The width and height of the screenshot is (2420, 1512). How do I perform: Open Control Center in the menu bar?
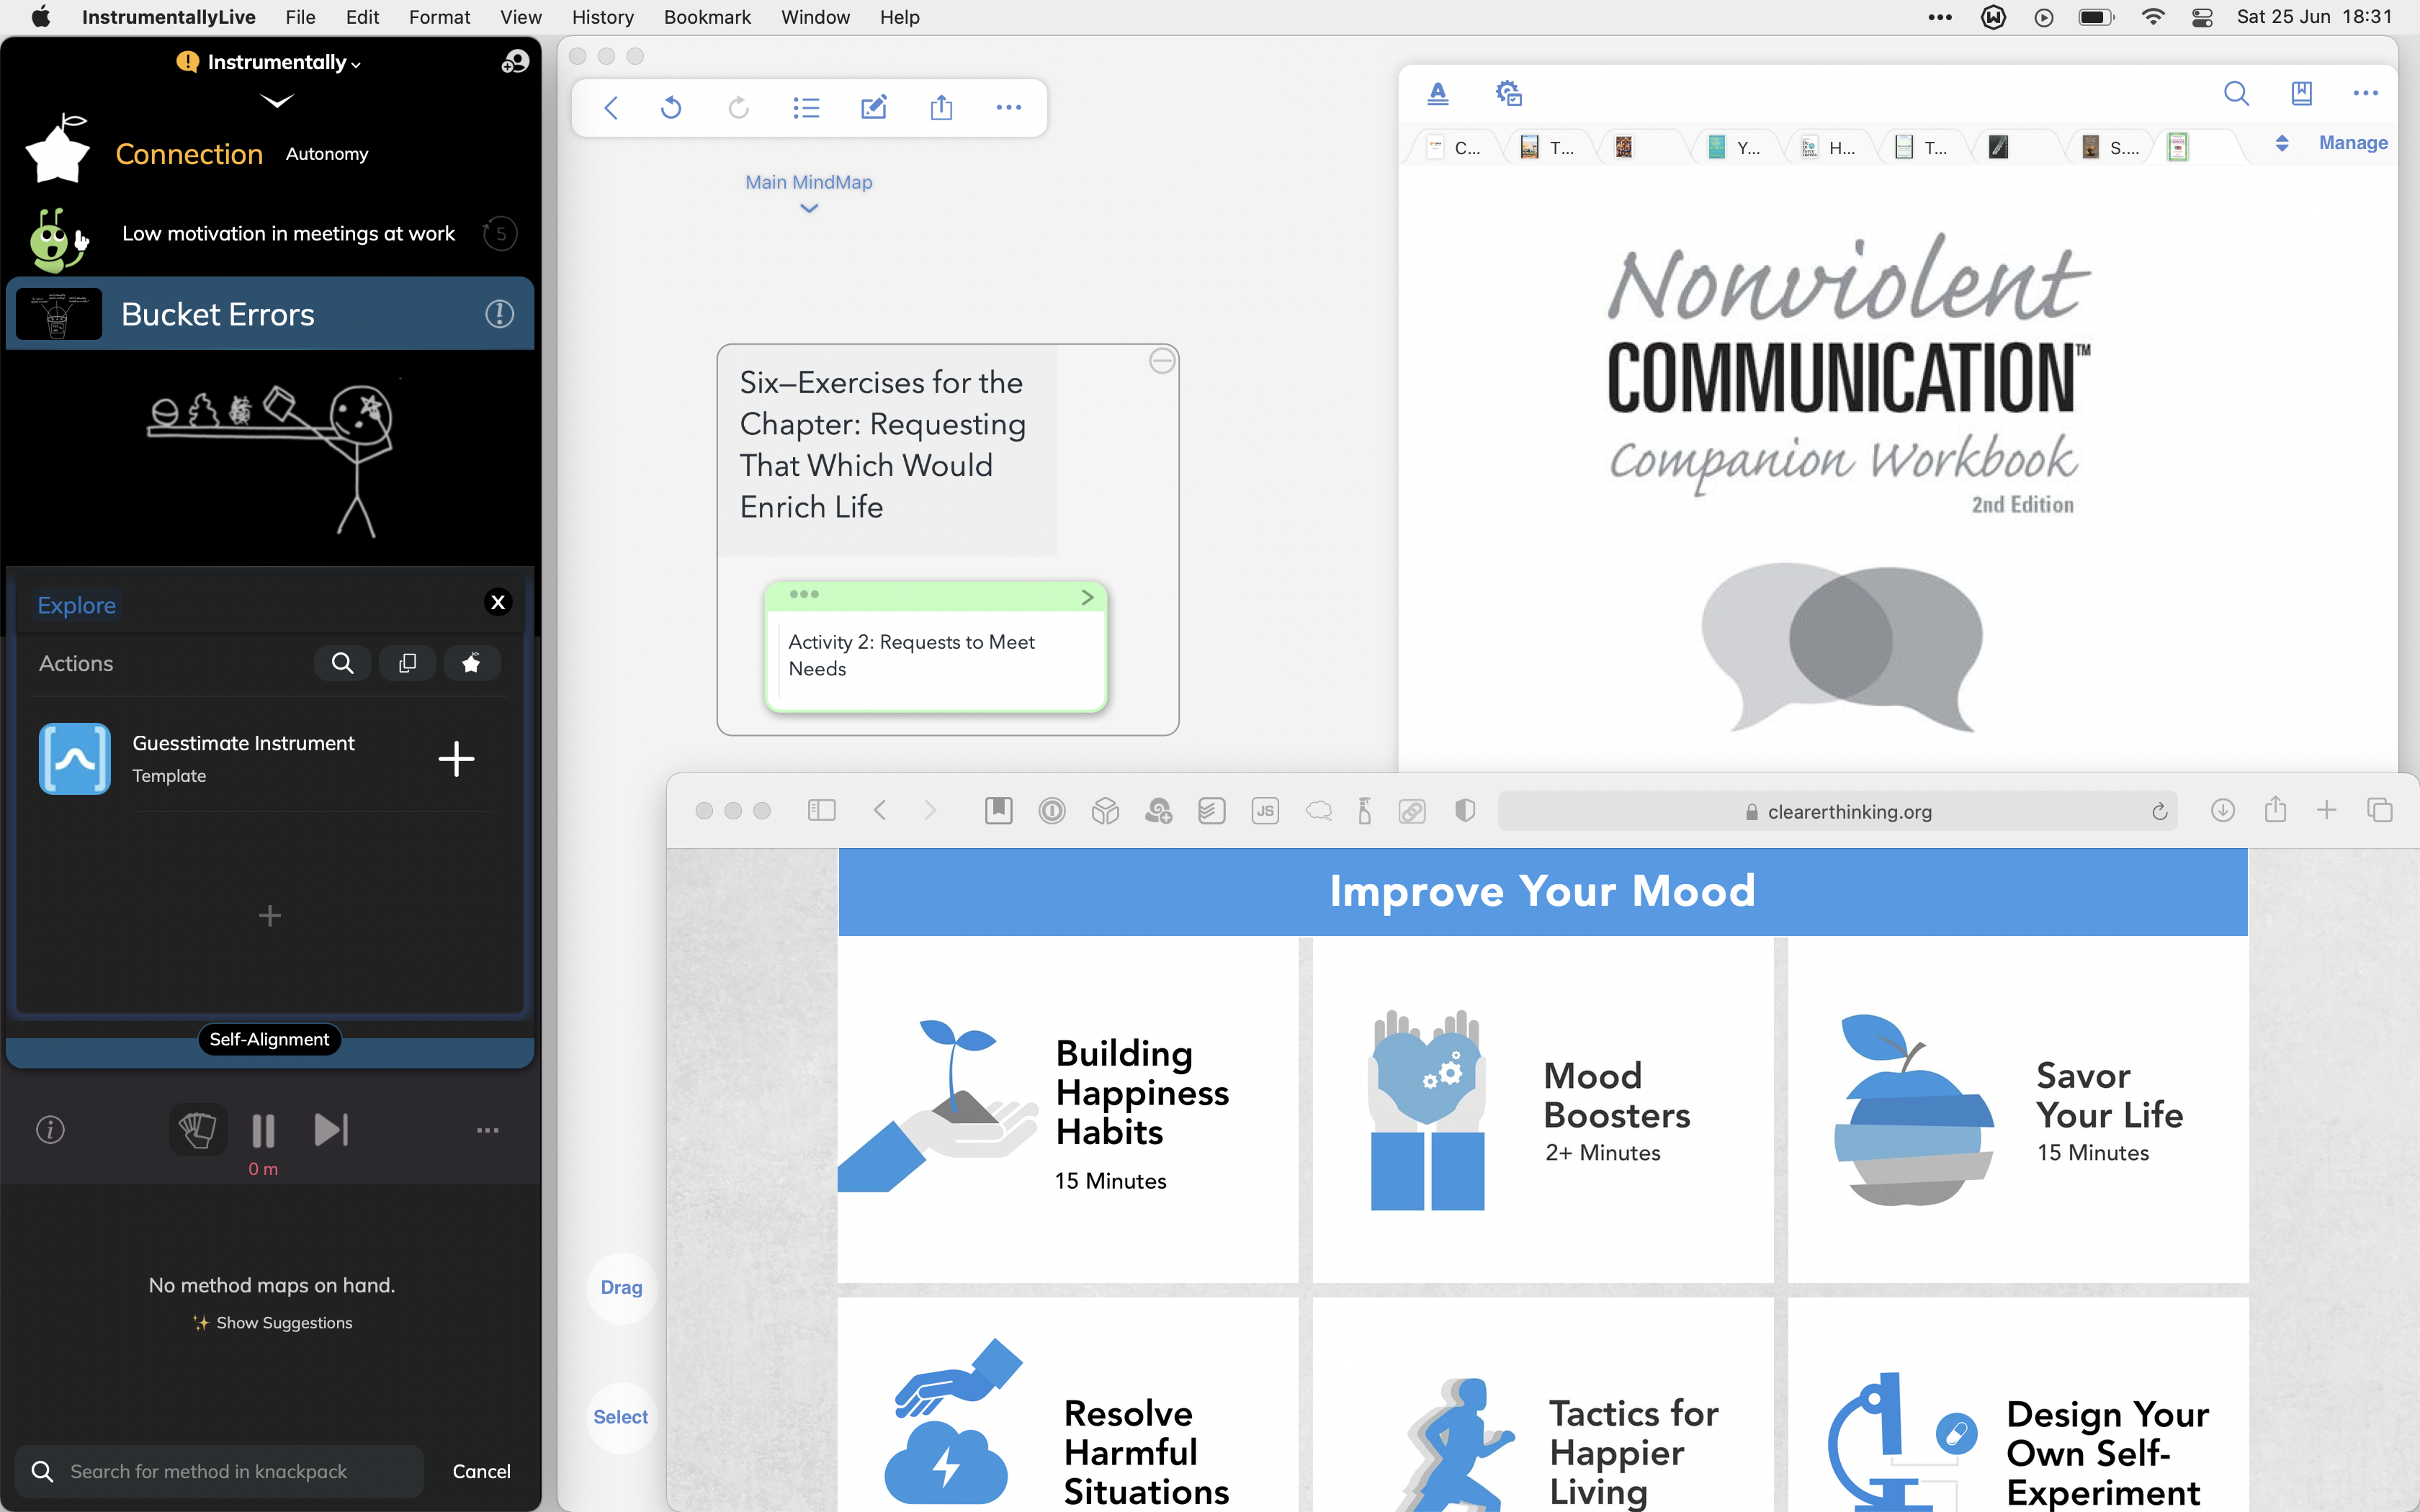point(2202,17)
